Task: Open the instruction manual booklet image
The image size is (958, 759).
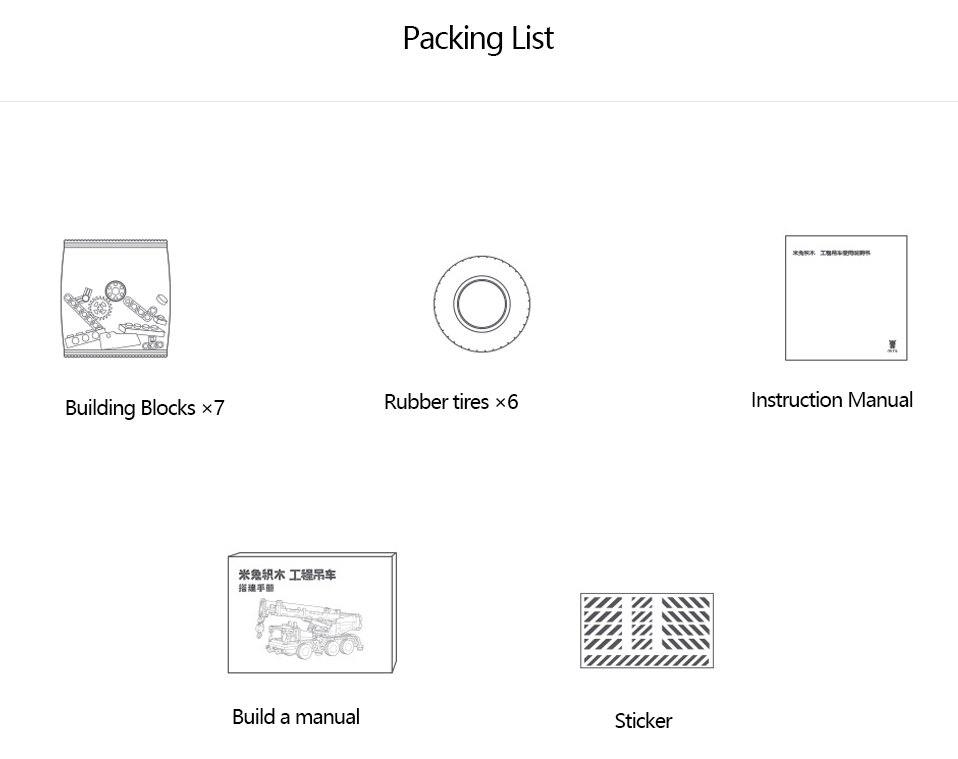Action: [x=846, y=298]
